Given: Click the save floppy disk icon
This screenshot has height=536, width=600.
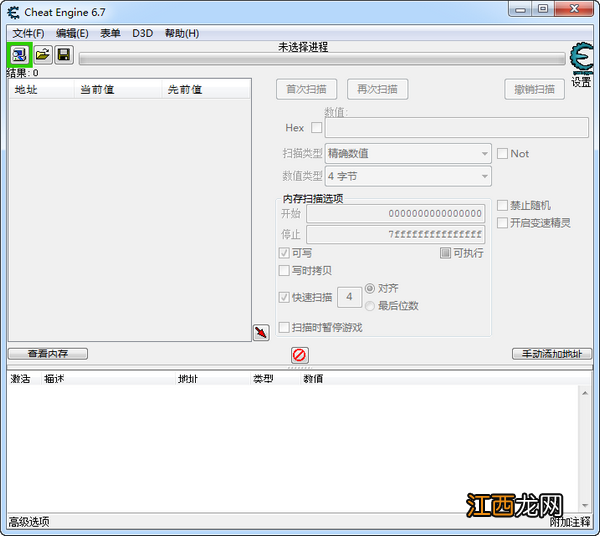Looking at the screenshot, I should point(64,55).
